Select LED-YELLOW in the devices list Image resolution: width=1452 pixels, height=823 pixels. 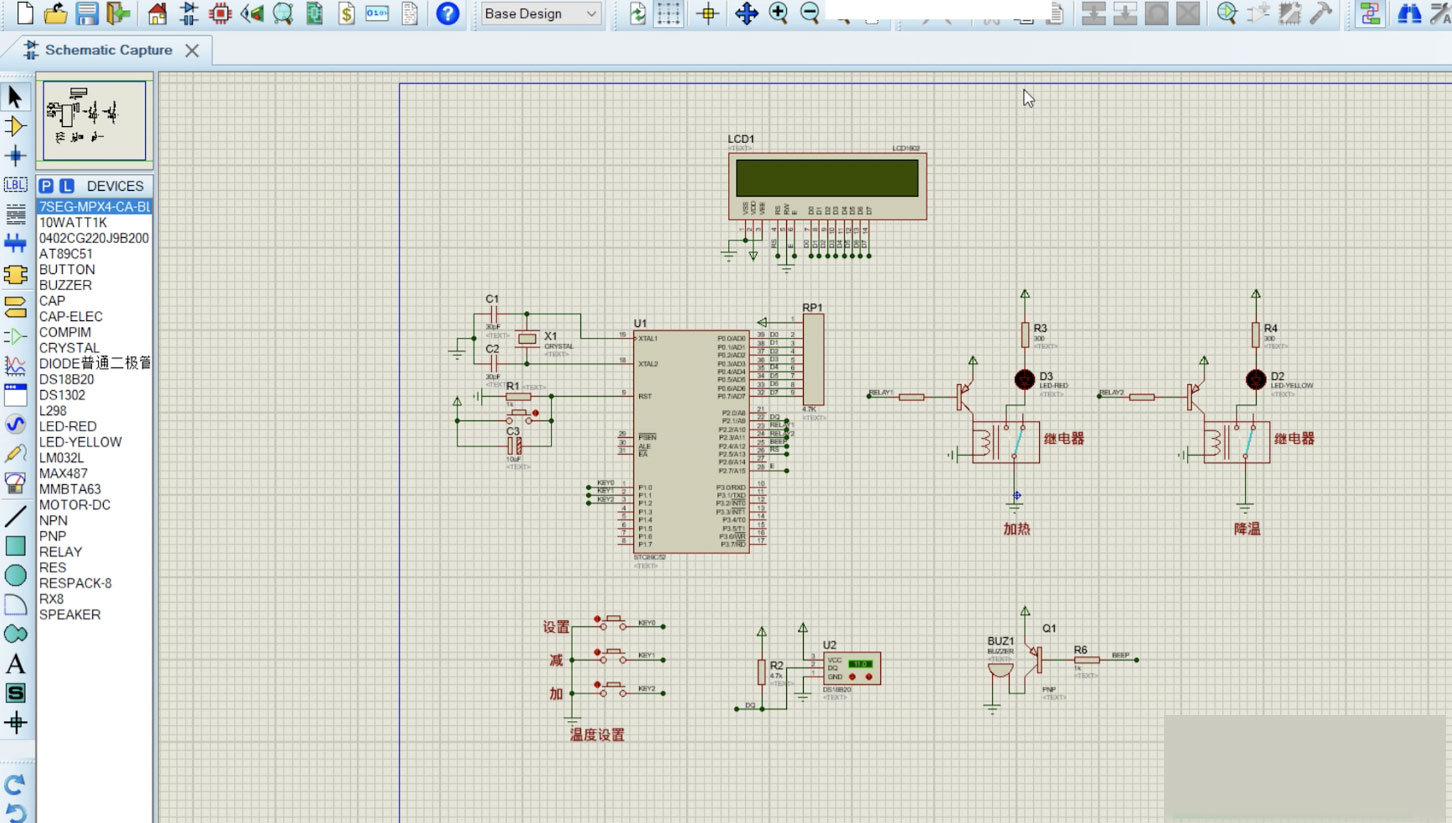tap(80, 442)
